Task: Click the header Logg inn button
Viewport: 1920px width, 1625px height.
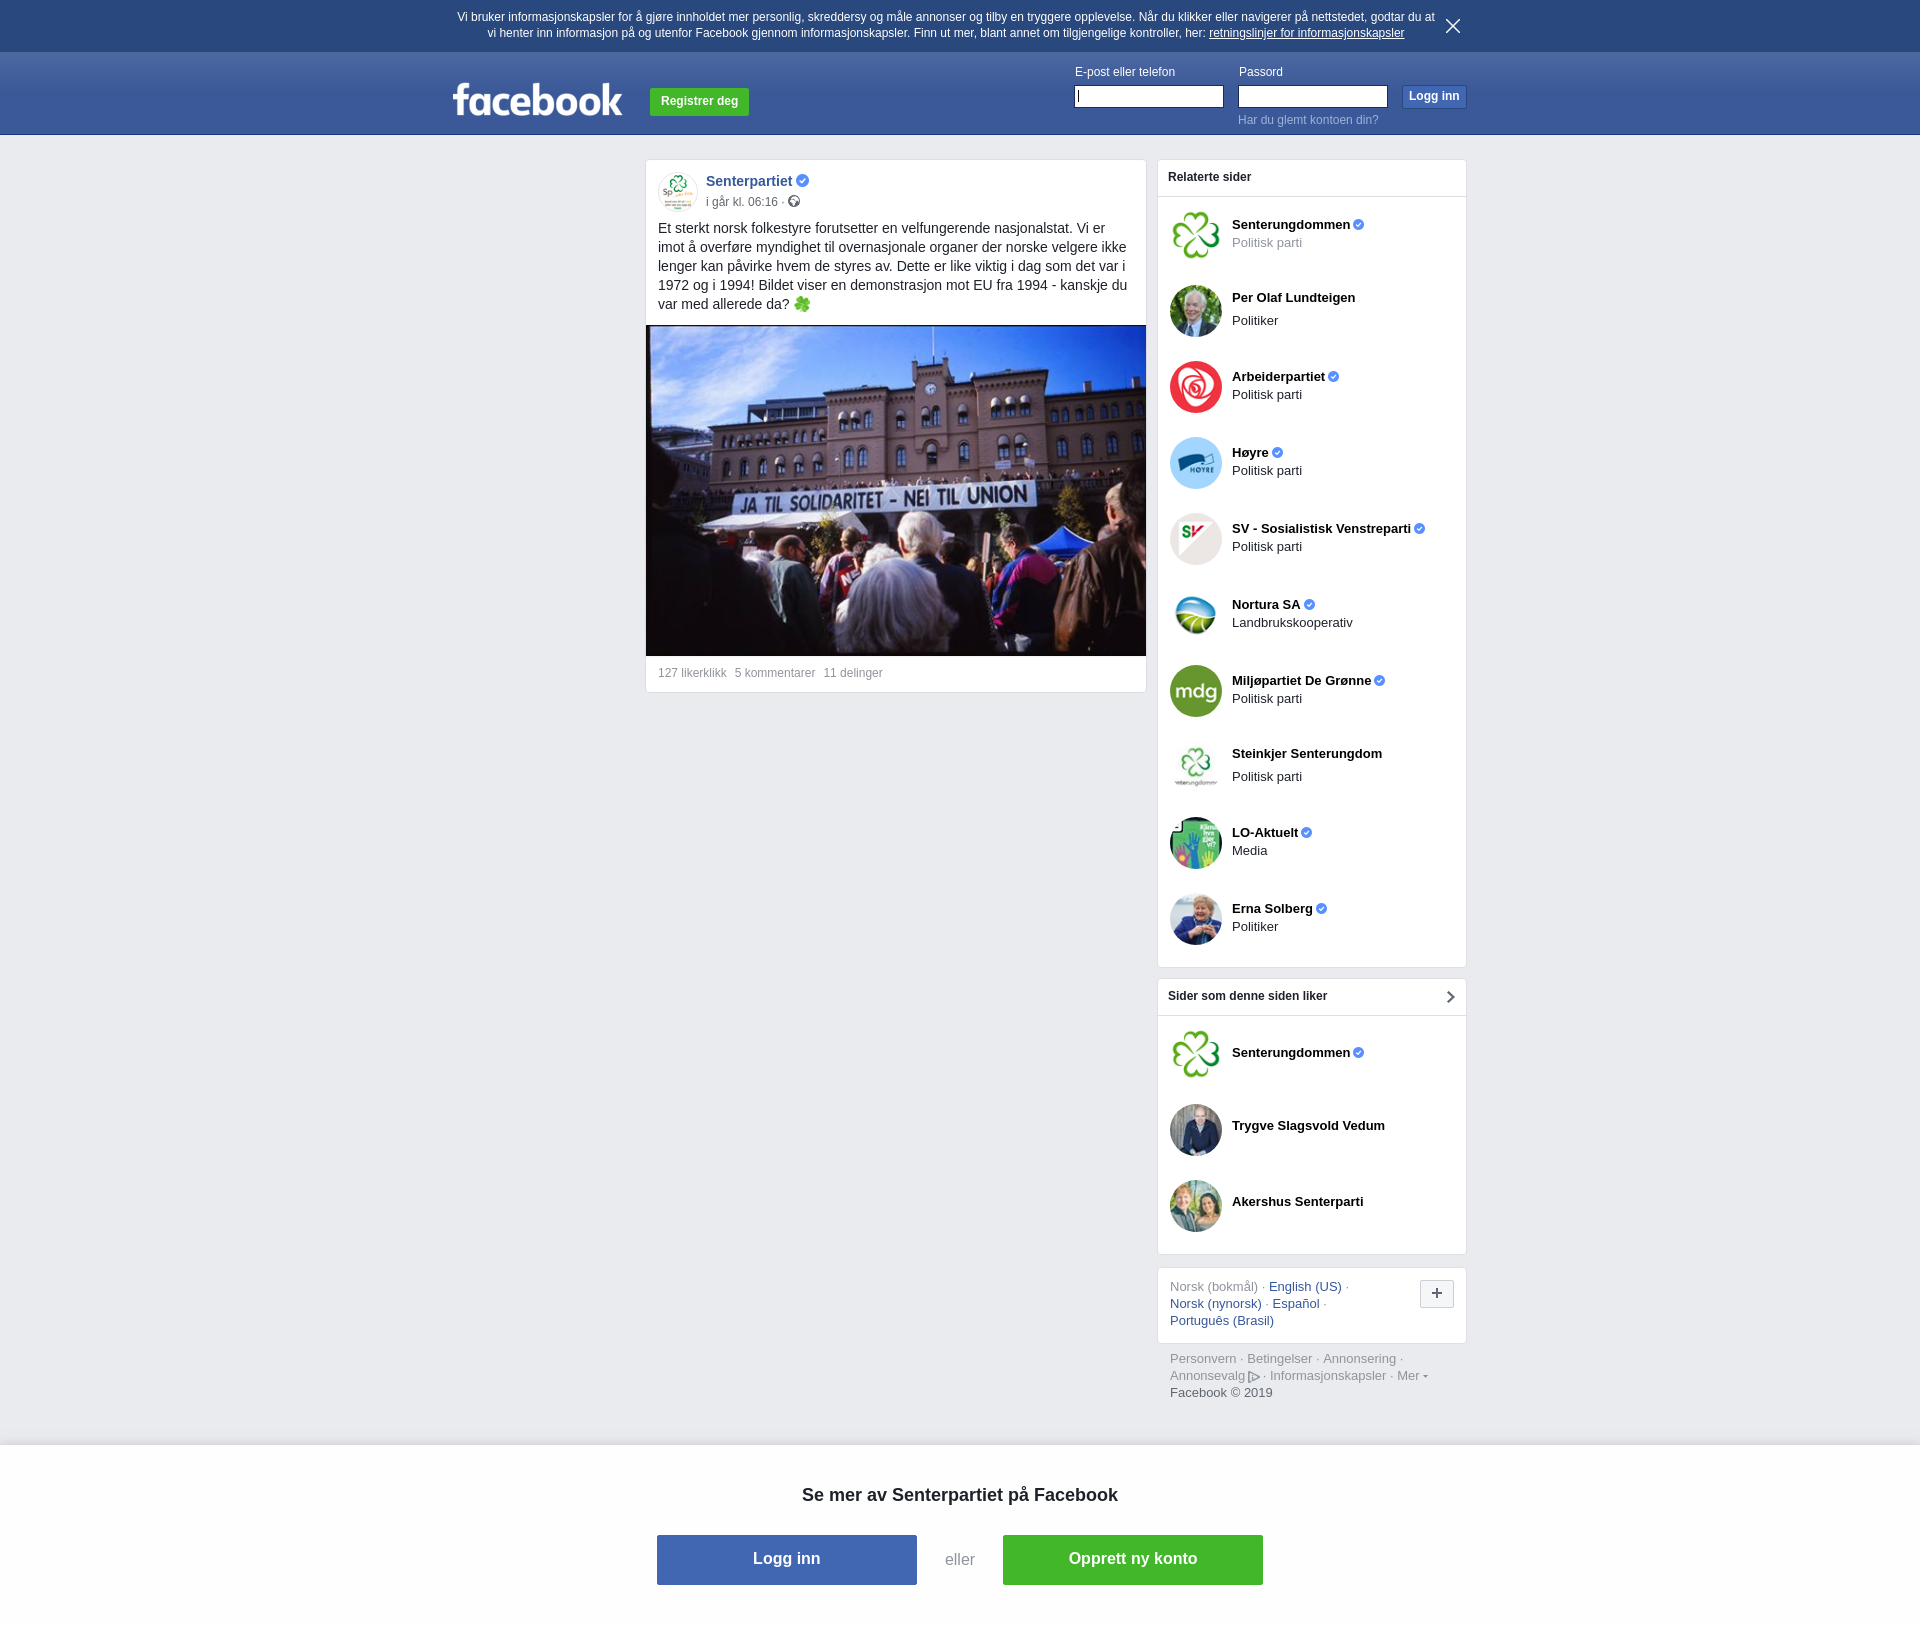Action: 1434,96
